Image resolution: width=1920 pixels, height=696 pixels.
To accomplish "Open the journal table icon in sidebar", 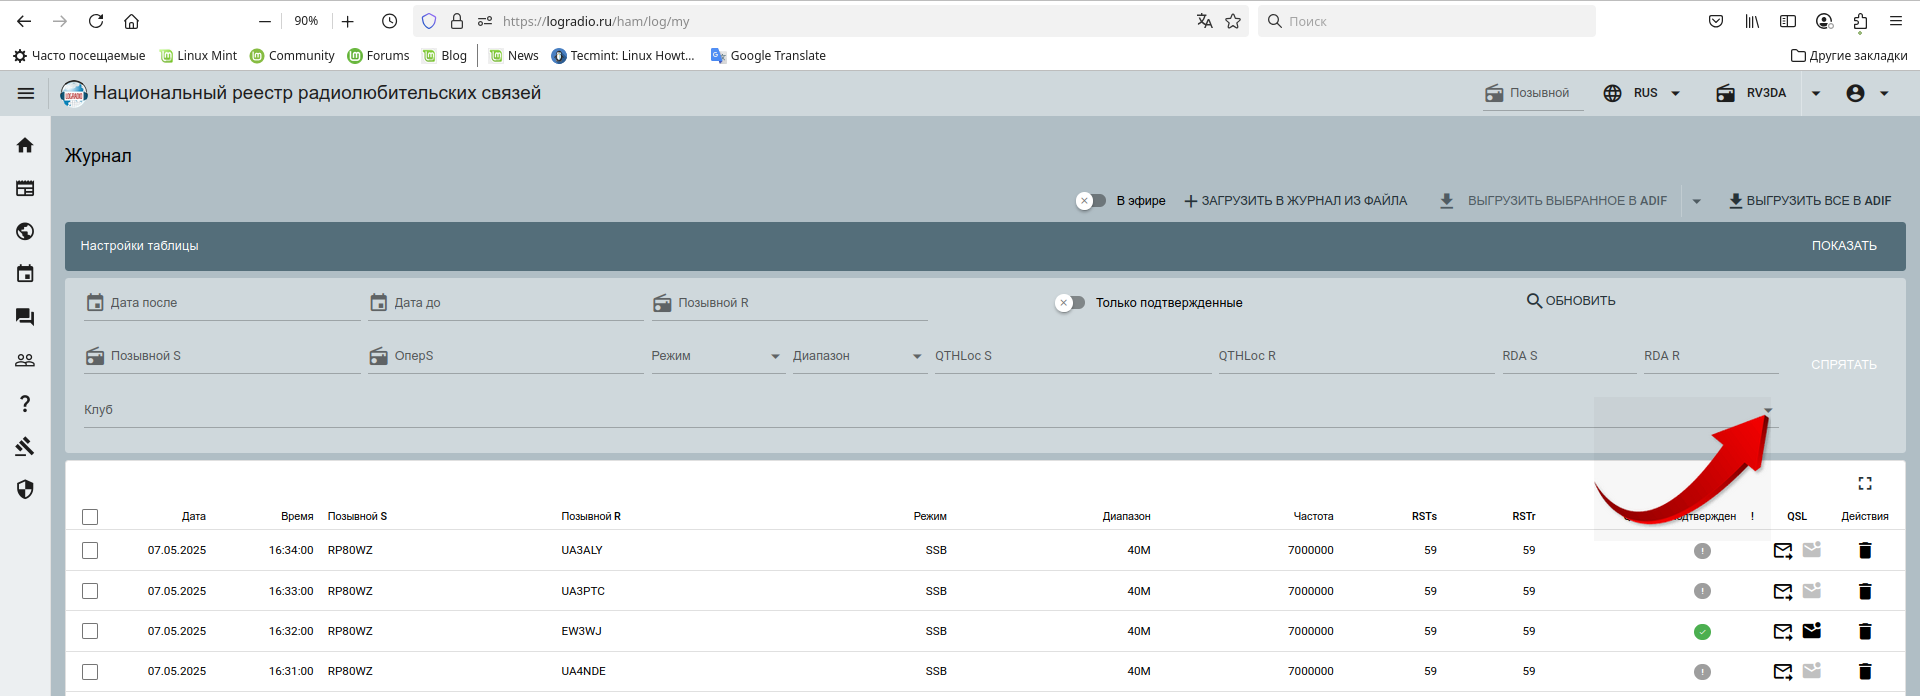I will click(25, 188).
